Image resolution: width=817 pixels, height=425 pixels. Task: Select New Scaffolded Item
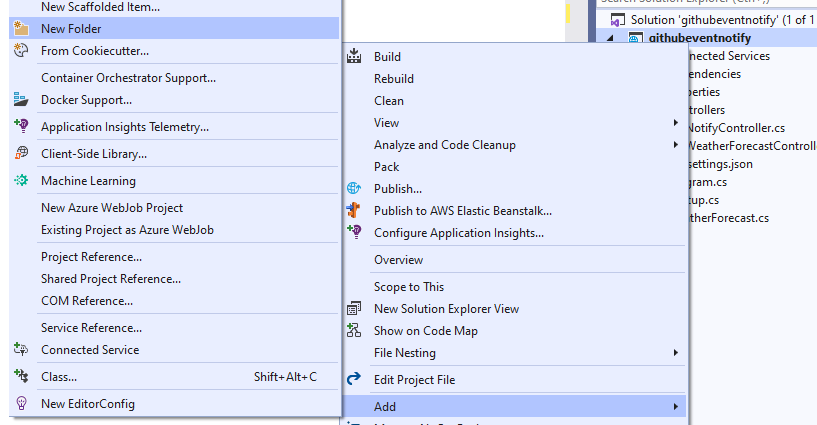click(174, 7)
